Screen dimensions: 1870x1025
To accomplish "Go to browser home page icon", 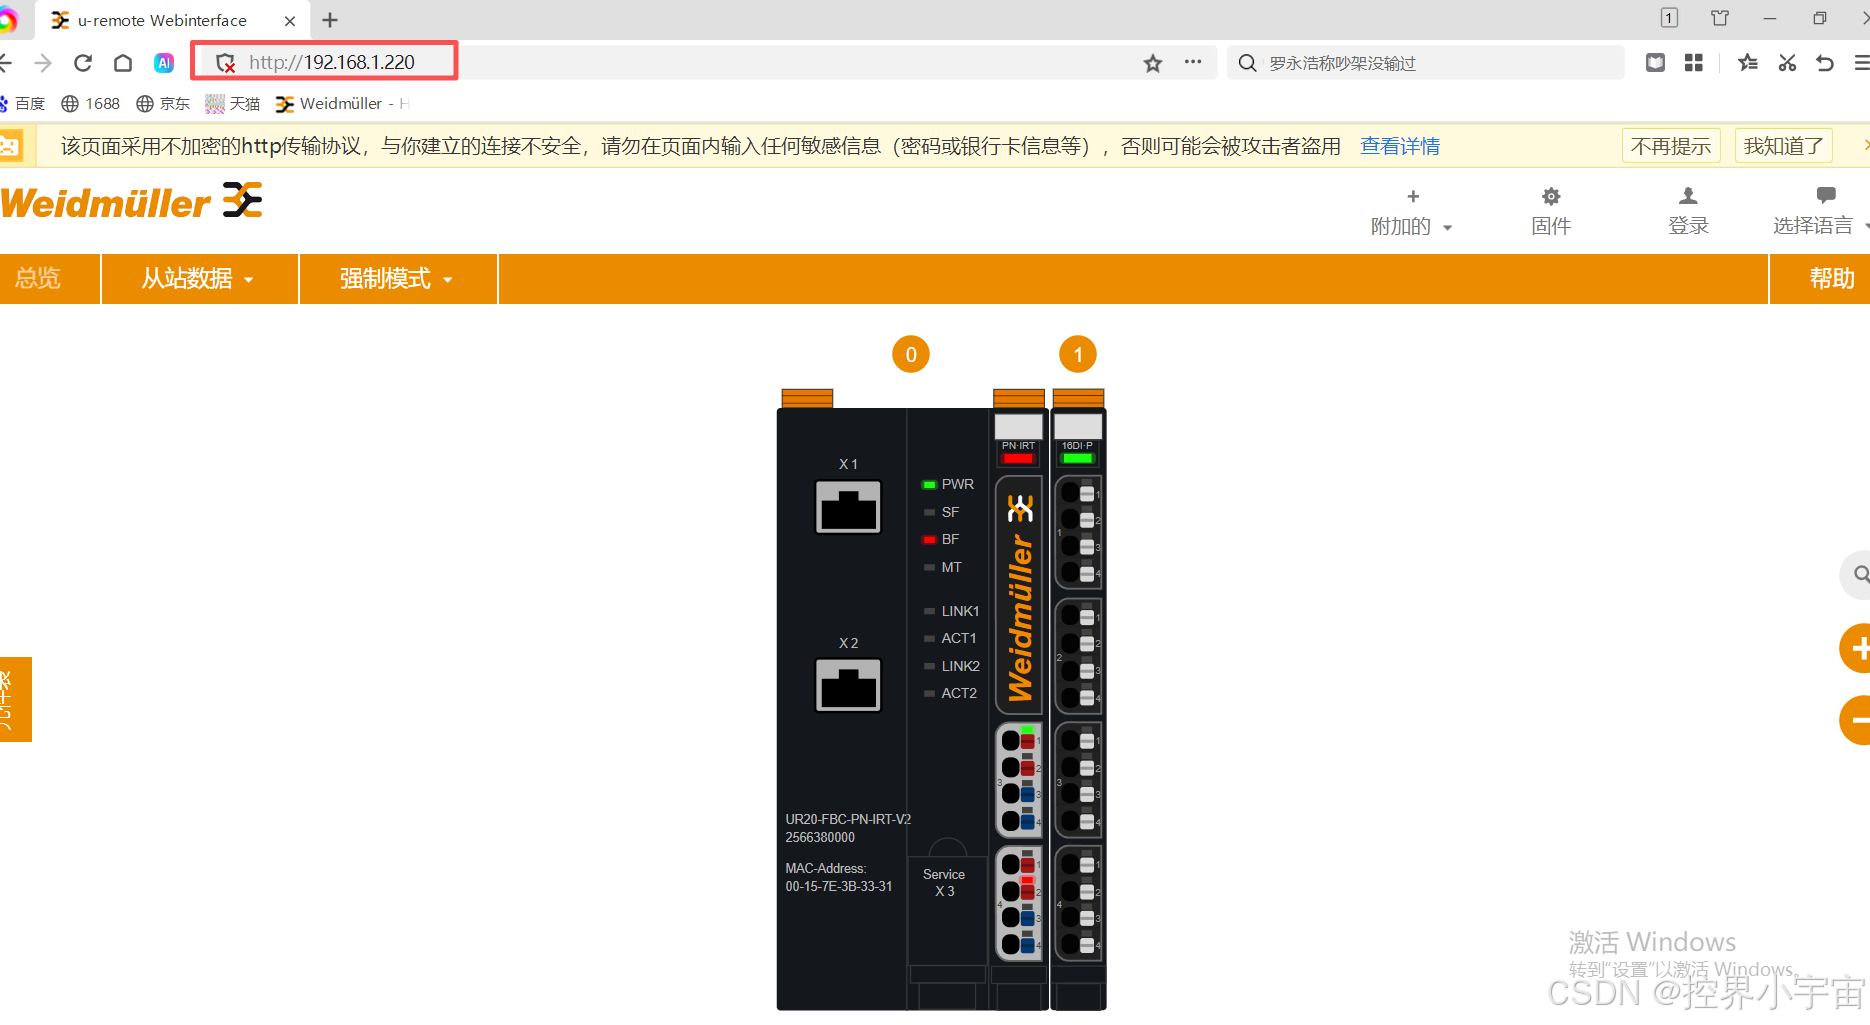I will (x=123, y=63).
